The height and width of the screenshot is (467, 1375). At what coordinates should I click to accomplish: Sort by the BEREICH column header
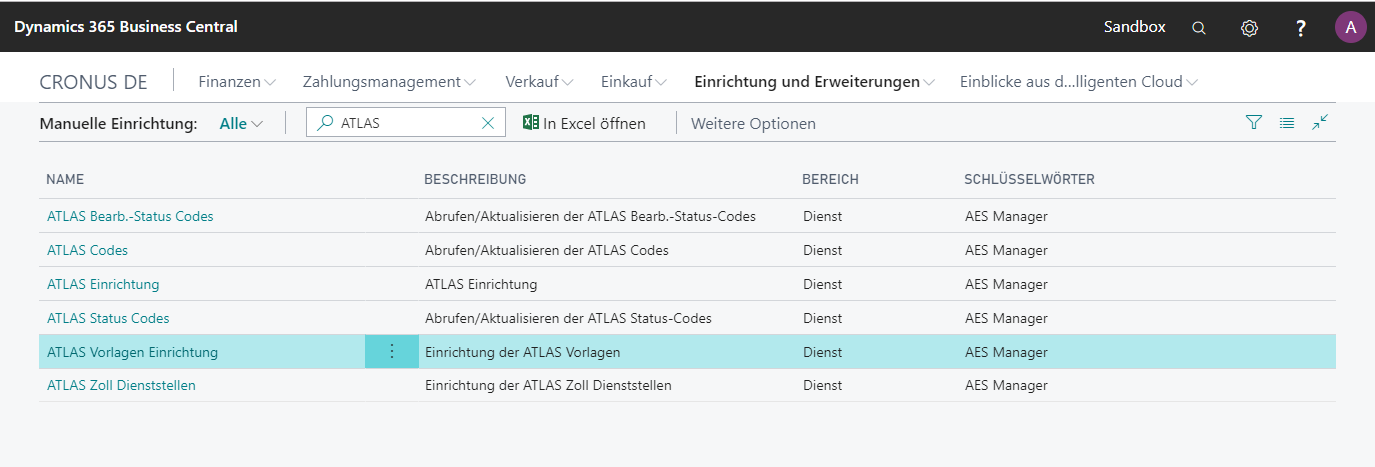pos(830,179)
